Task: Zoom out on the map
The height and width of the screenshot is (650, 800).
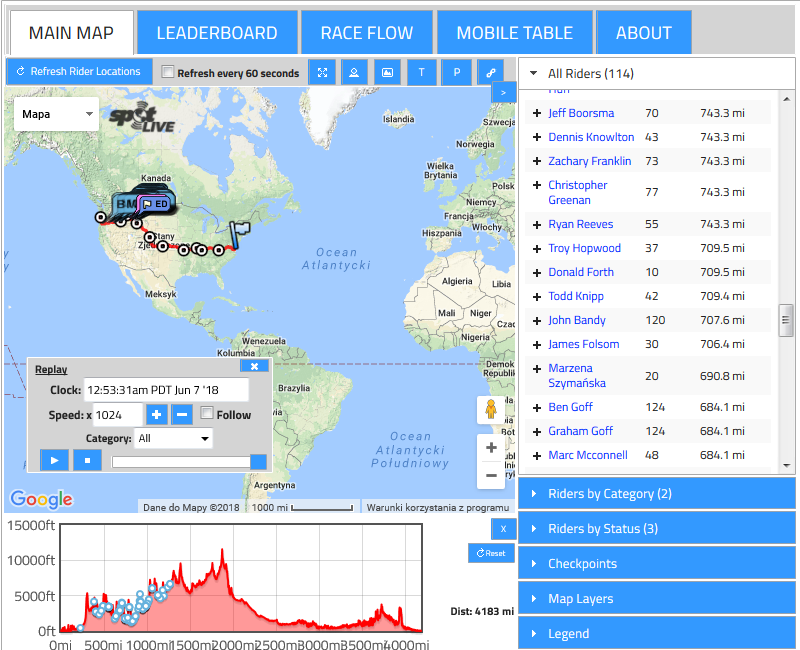Action: [x=491, y=476]
